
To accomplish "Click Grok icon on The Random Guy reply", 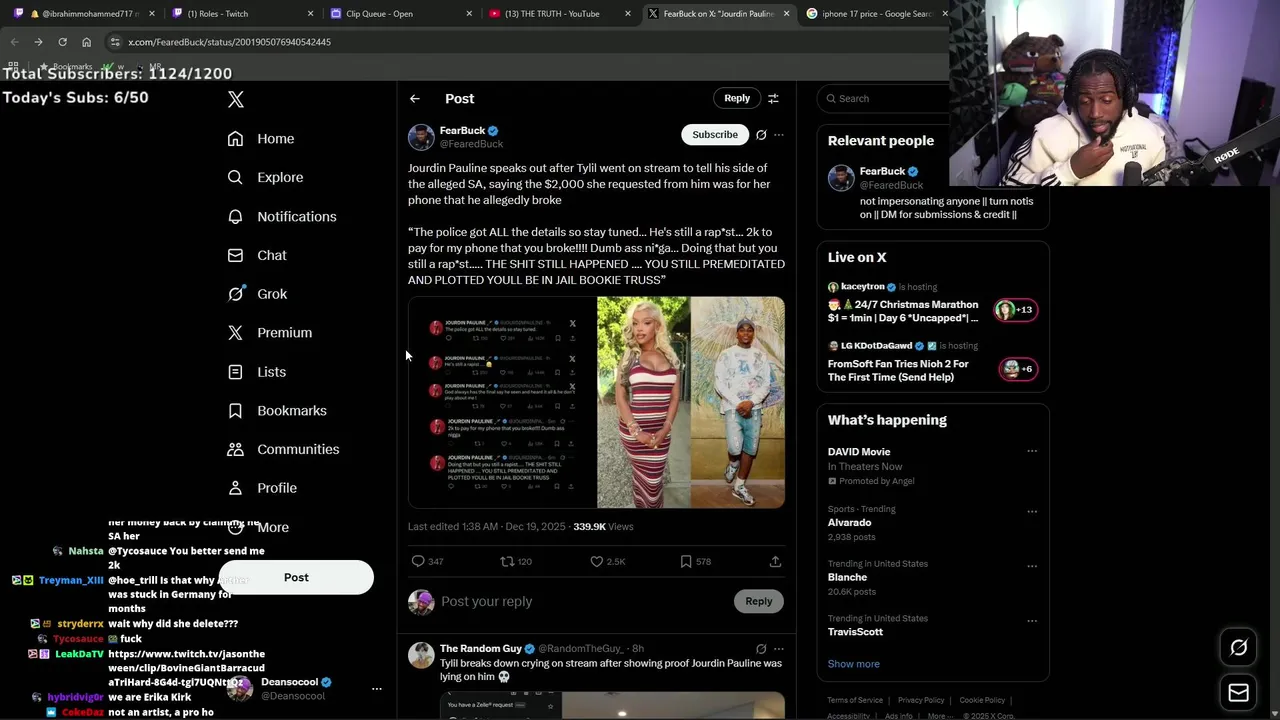I will pyautogui.click(x=761, y=649).
